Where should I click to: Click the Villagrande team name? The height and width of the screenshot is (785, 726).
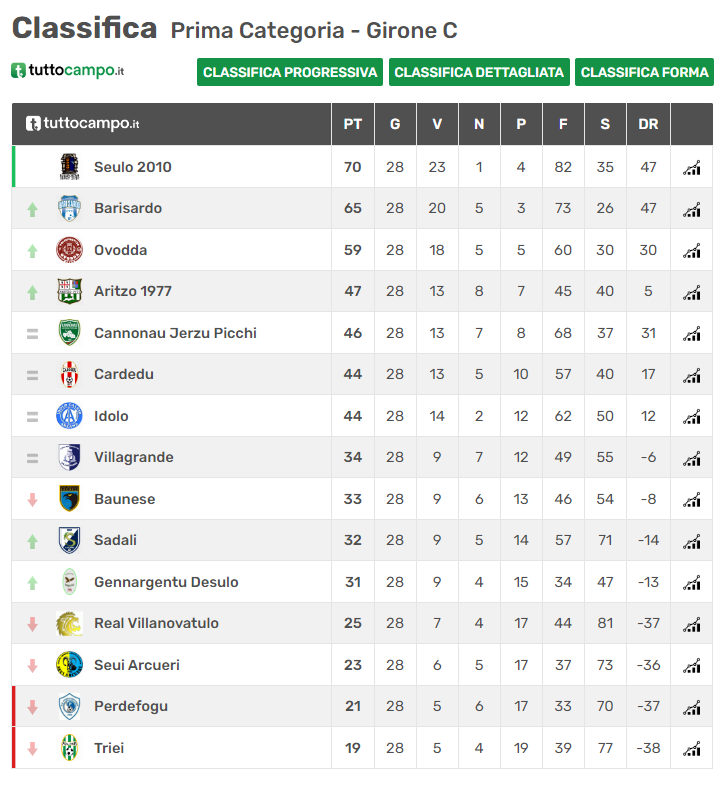(x=134, y=457)
